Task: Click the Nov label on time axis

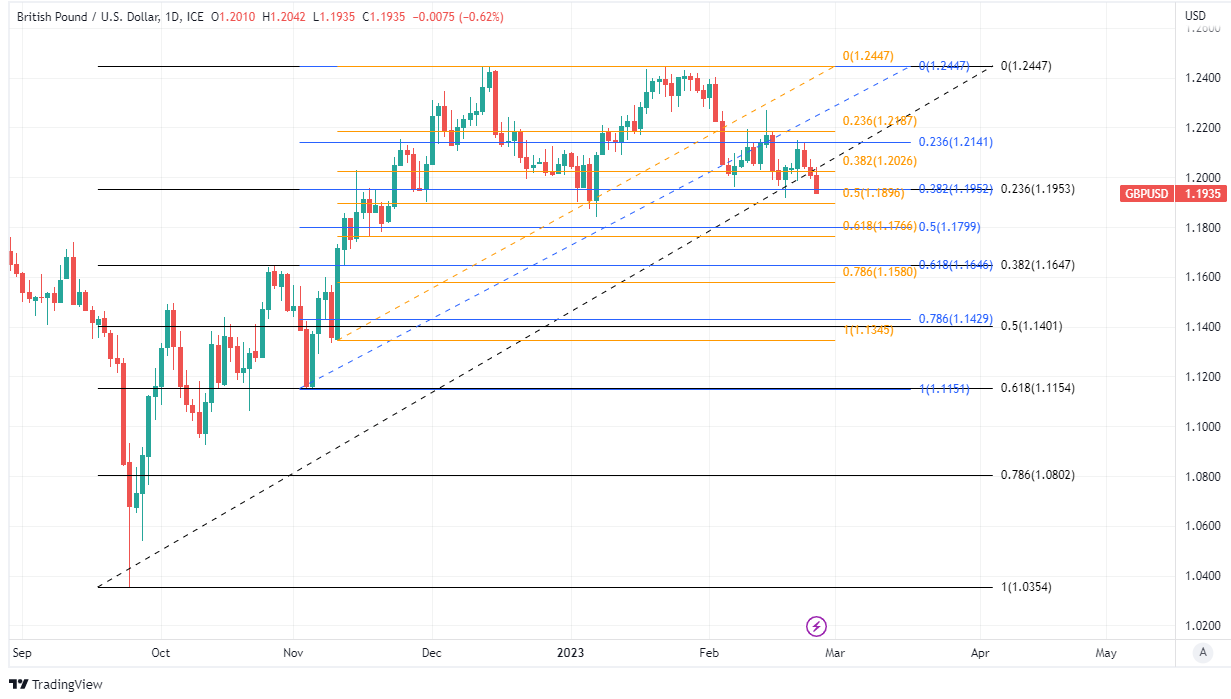Action: tap(293, 653)
